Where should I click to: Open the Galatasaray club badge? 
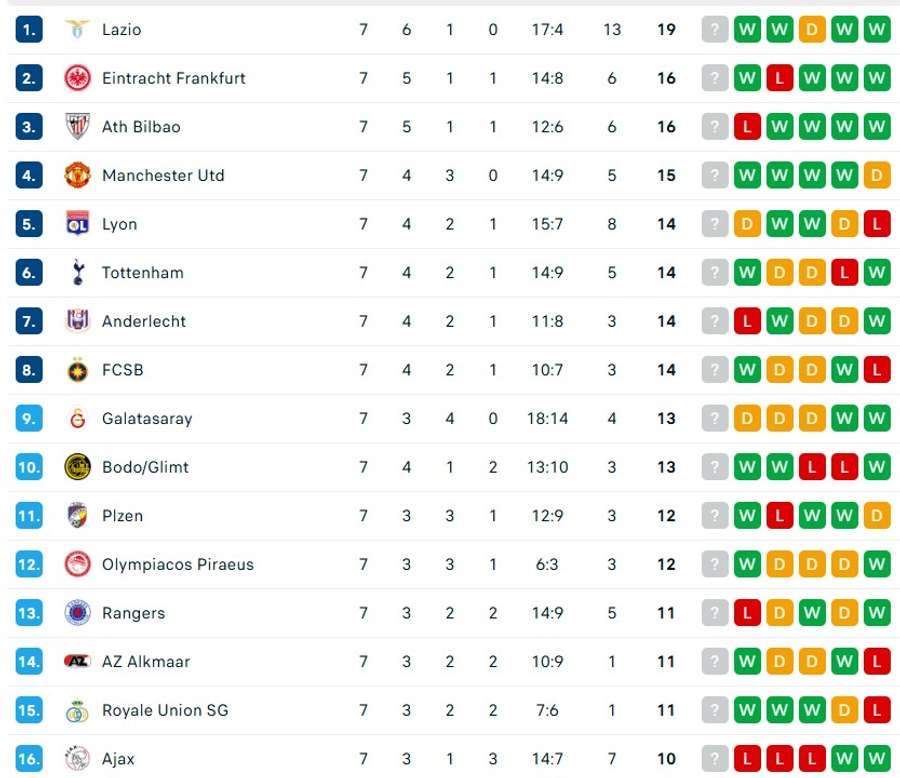click(x=77, y=419)
